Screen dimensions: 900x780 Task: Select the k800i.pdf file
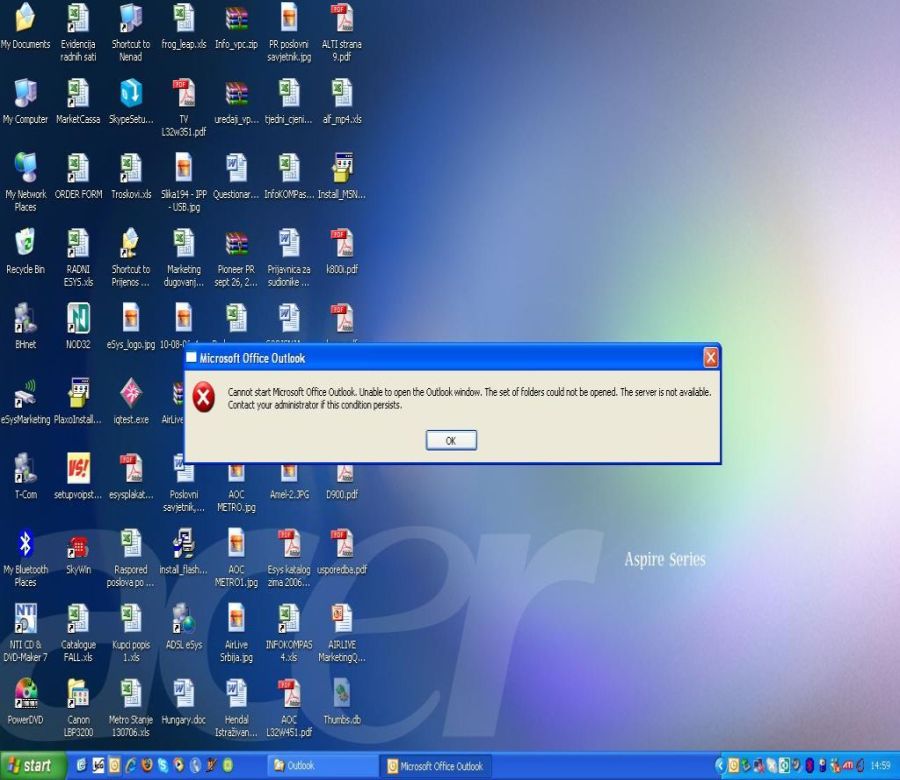coord(342,251)
